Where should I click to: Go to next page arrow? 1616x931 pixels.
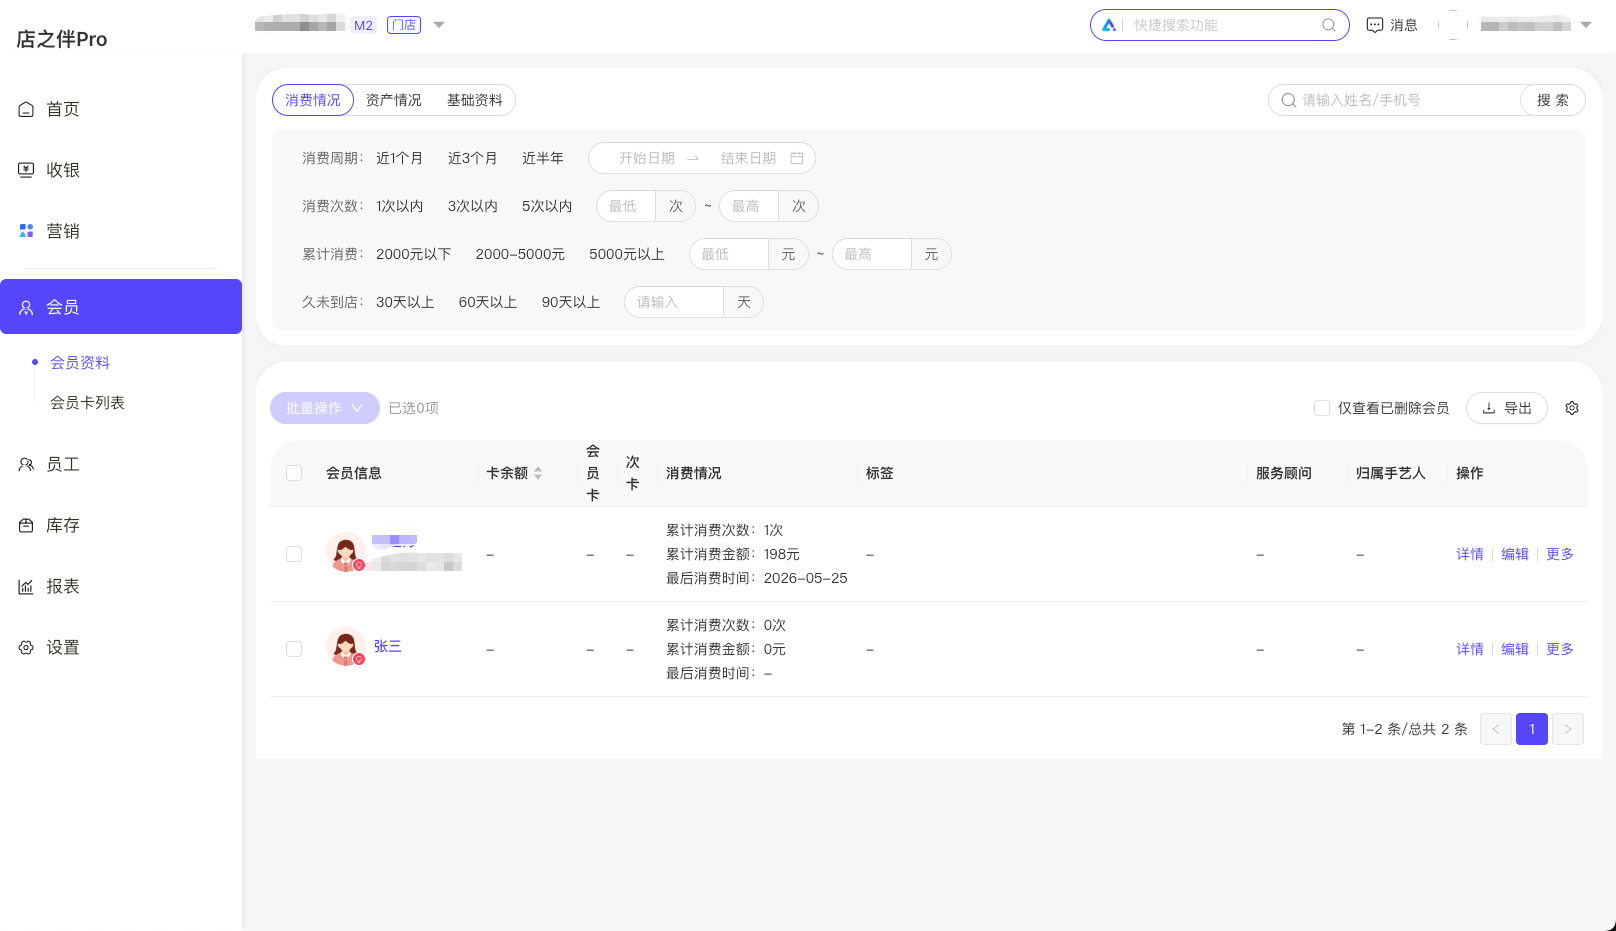point(1568,729)
